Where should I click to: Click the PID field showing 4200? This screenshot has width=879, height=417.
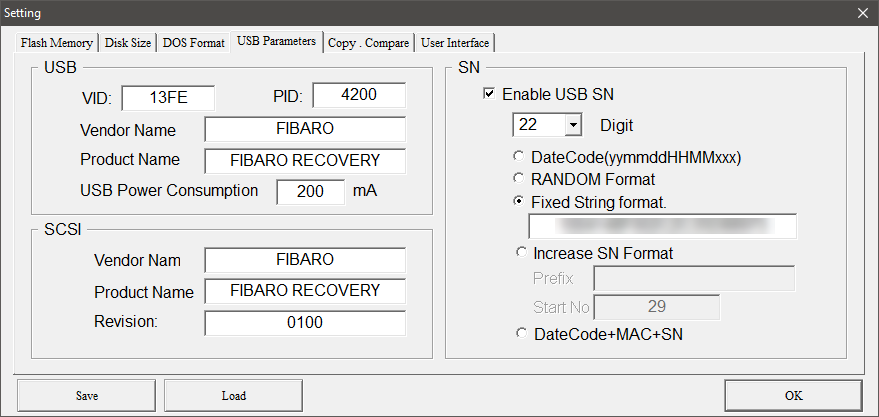pos(359,95)
